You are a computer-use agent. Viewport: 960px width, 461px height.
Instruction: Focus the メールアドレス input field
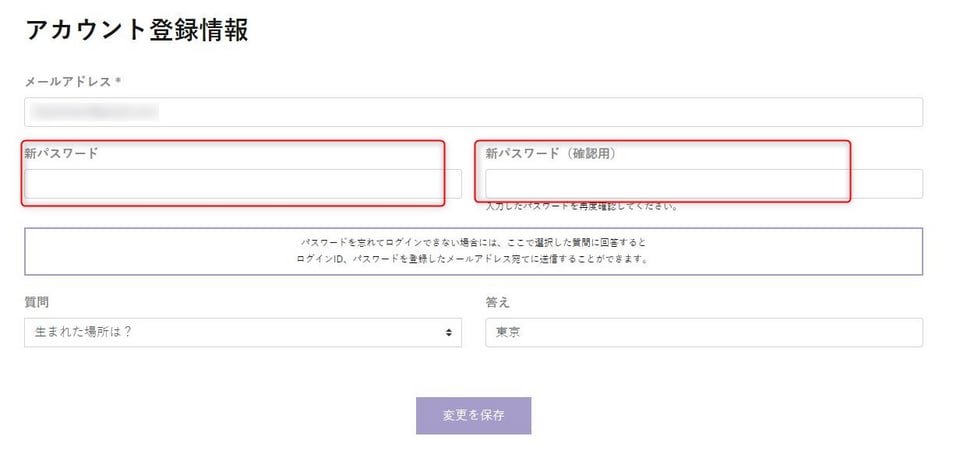tap(473, 112)
